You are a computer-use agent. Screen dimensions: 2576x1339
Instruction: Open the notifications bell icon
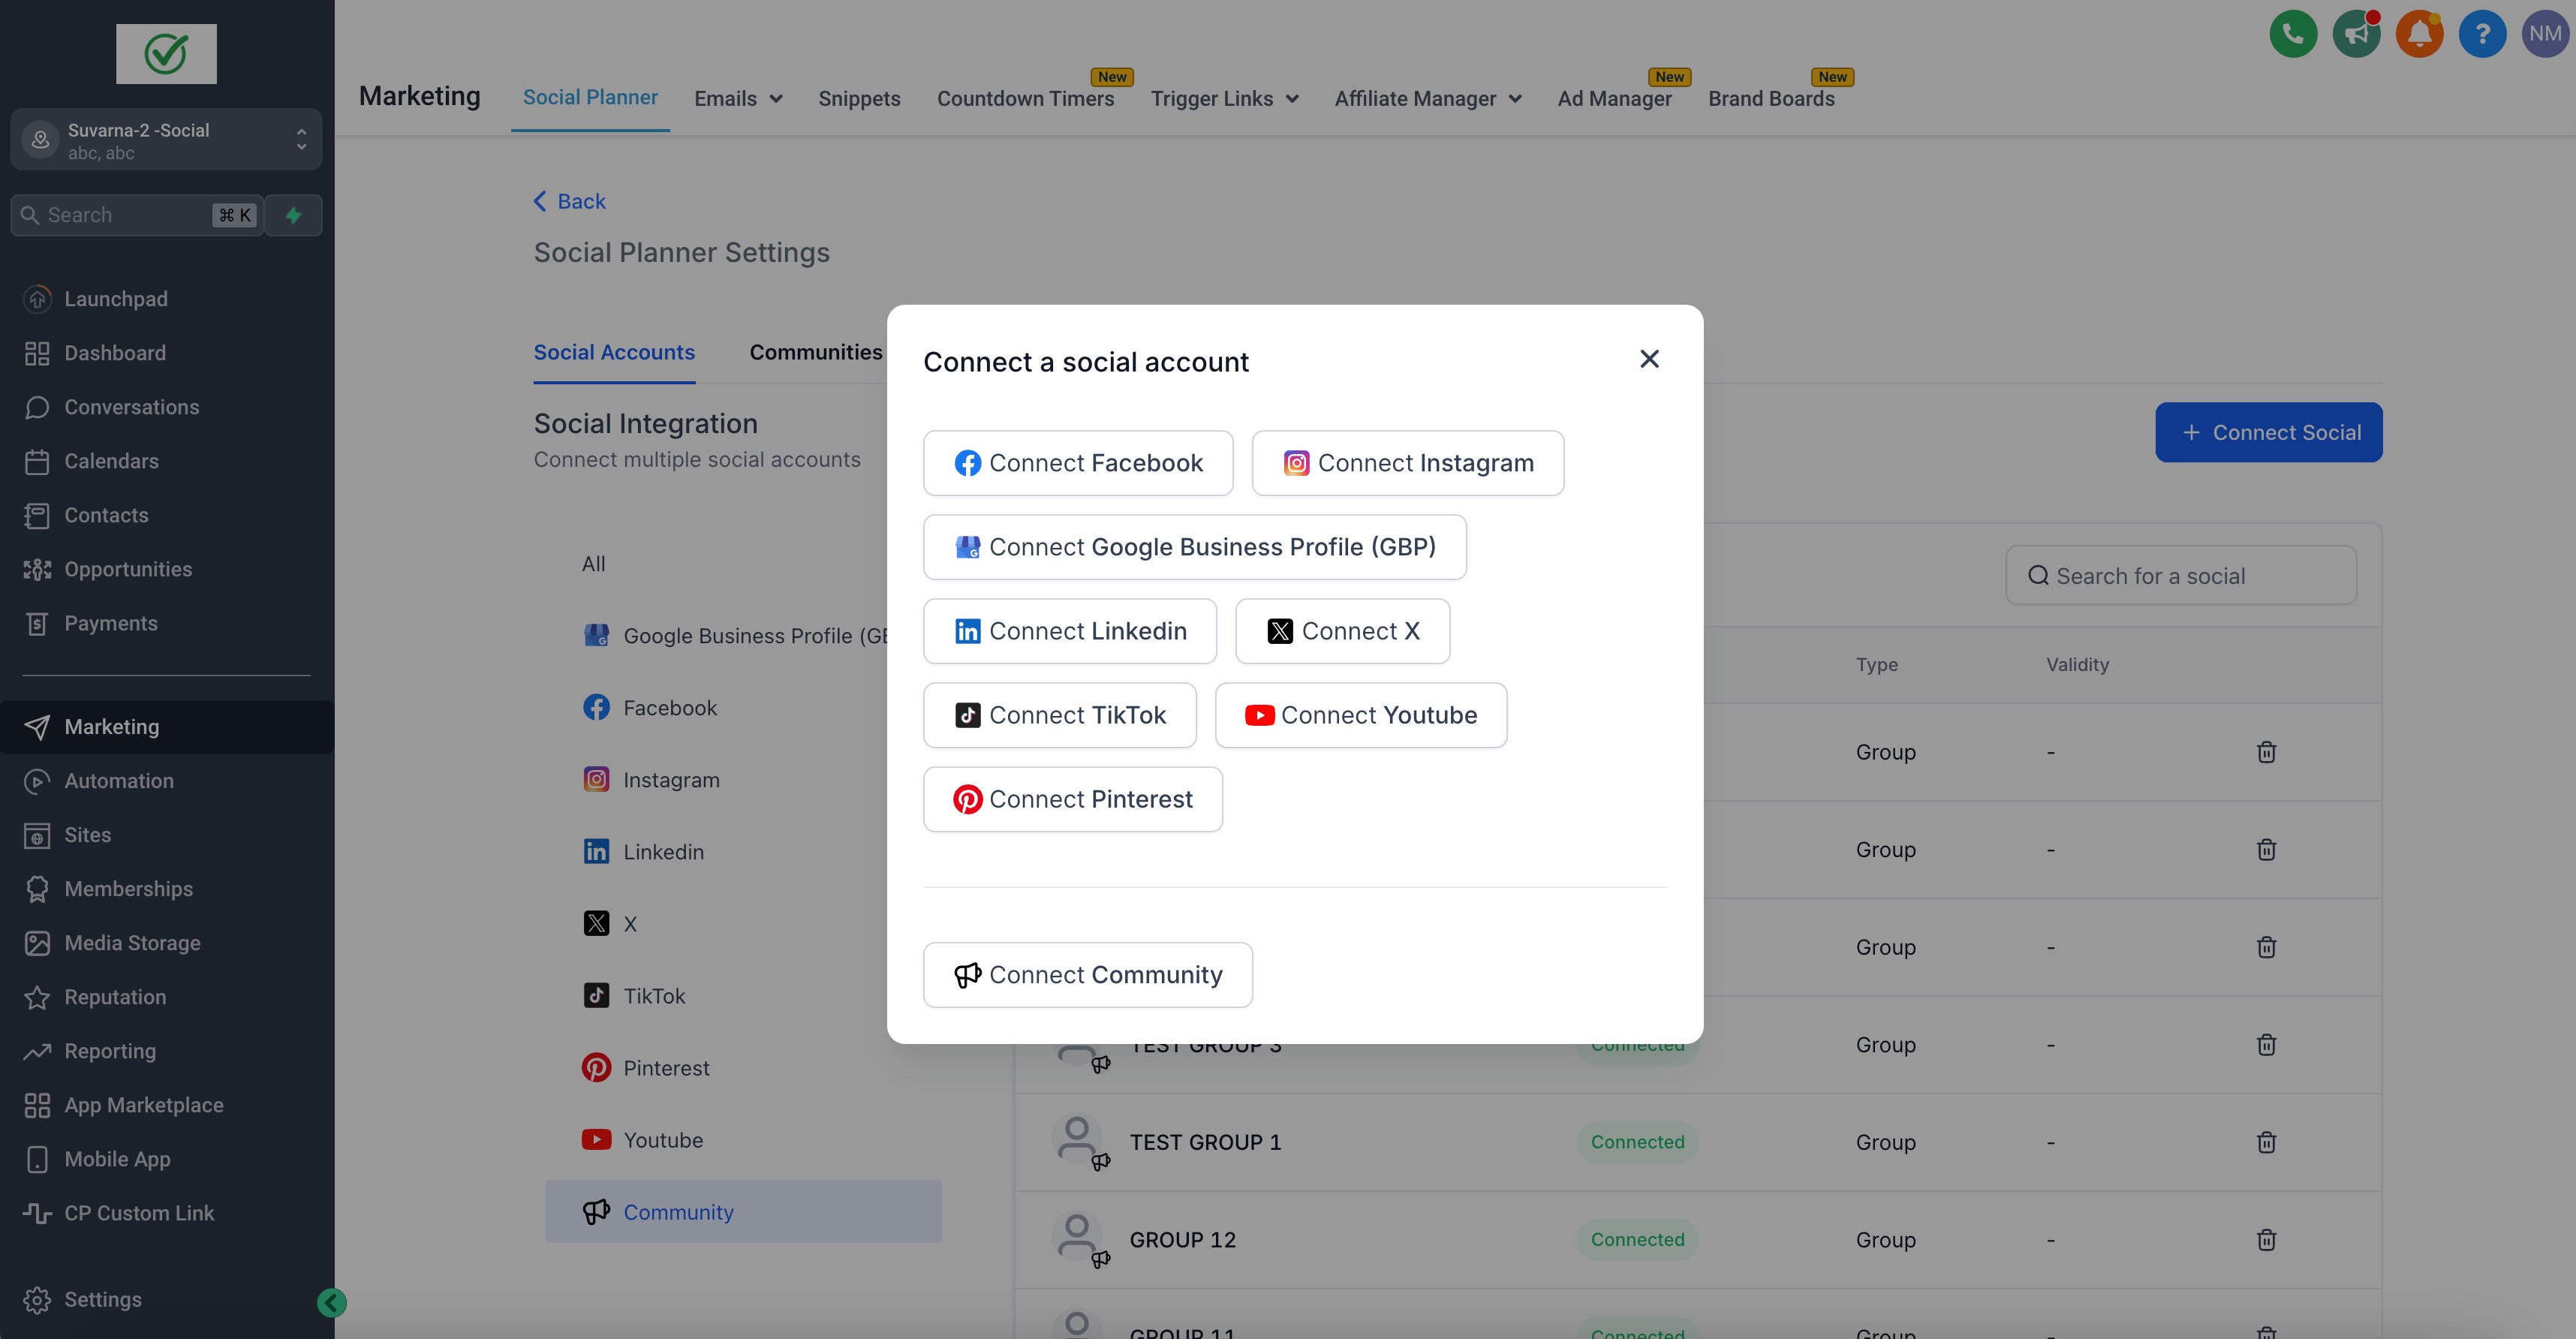2419,34
